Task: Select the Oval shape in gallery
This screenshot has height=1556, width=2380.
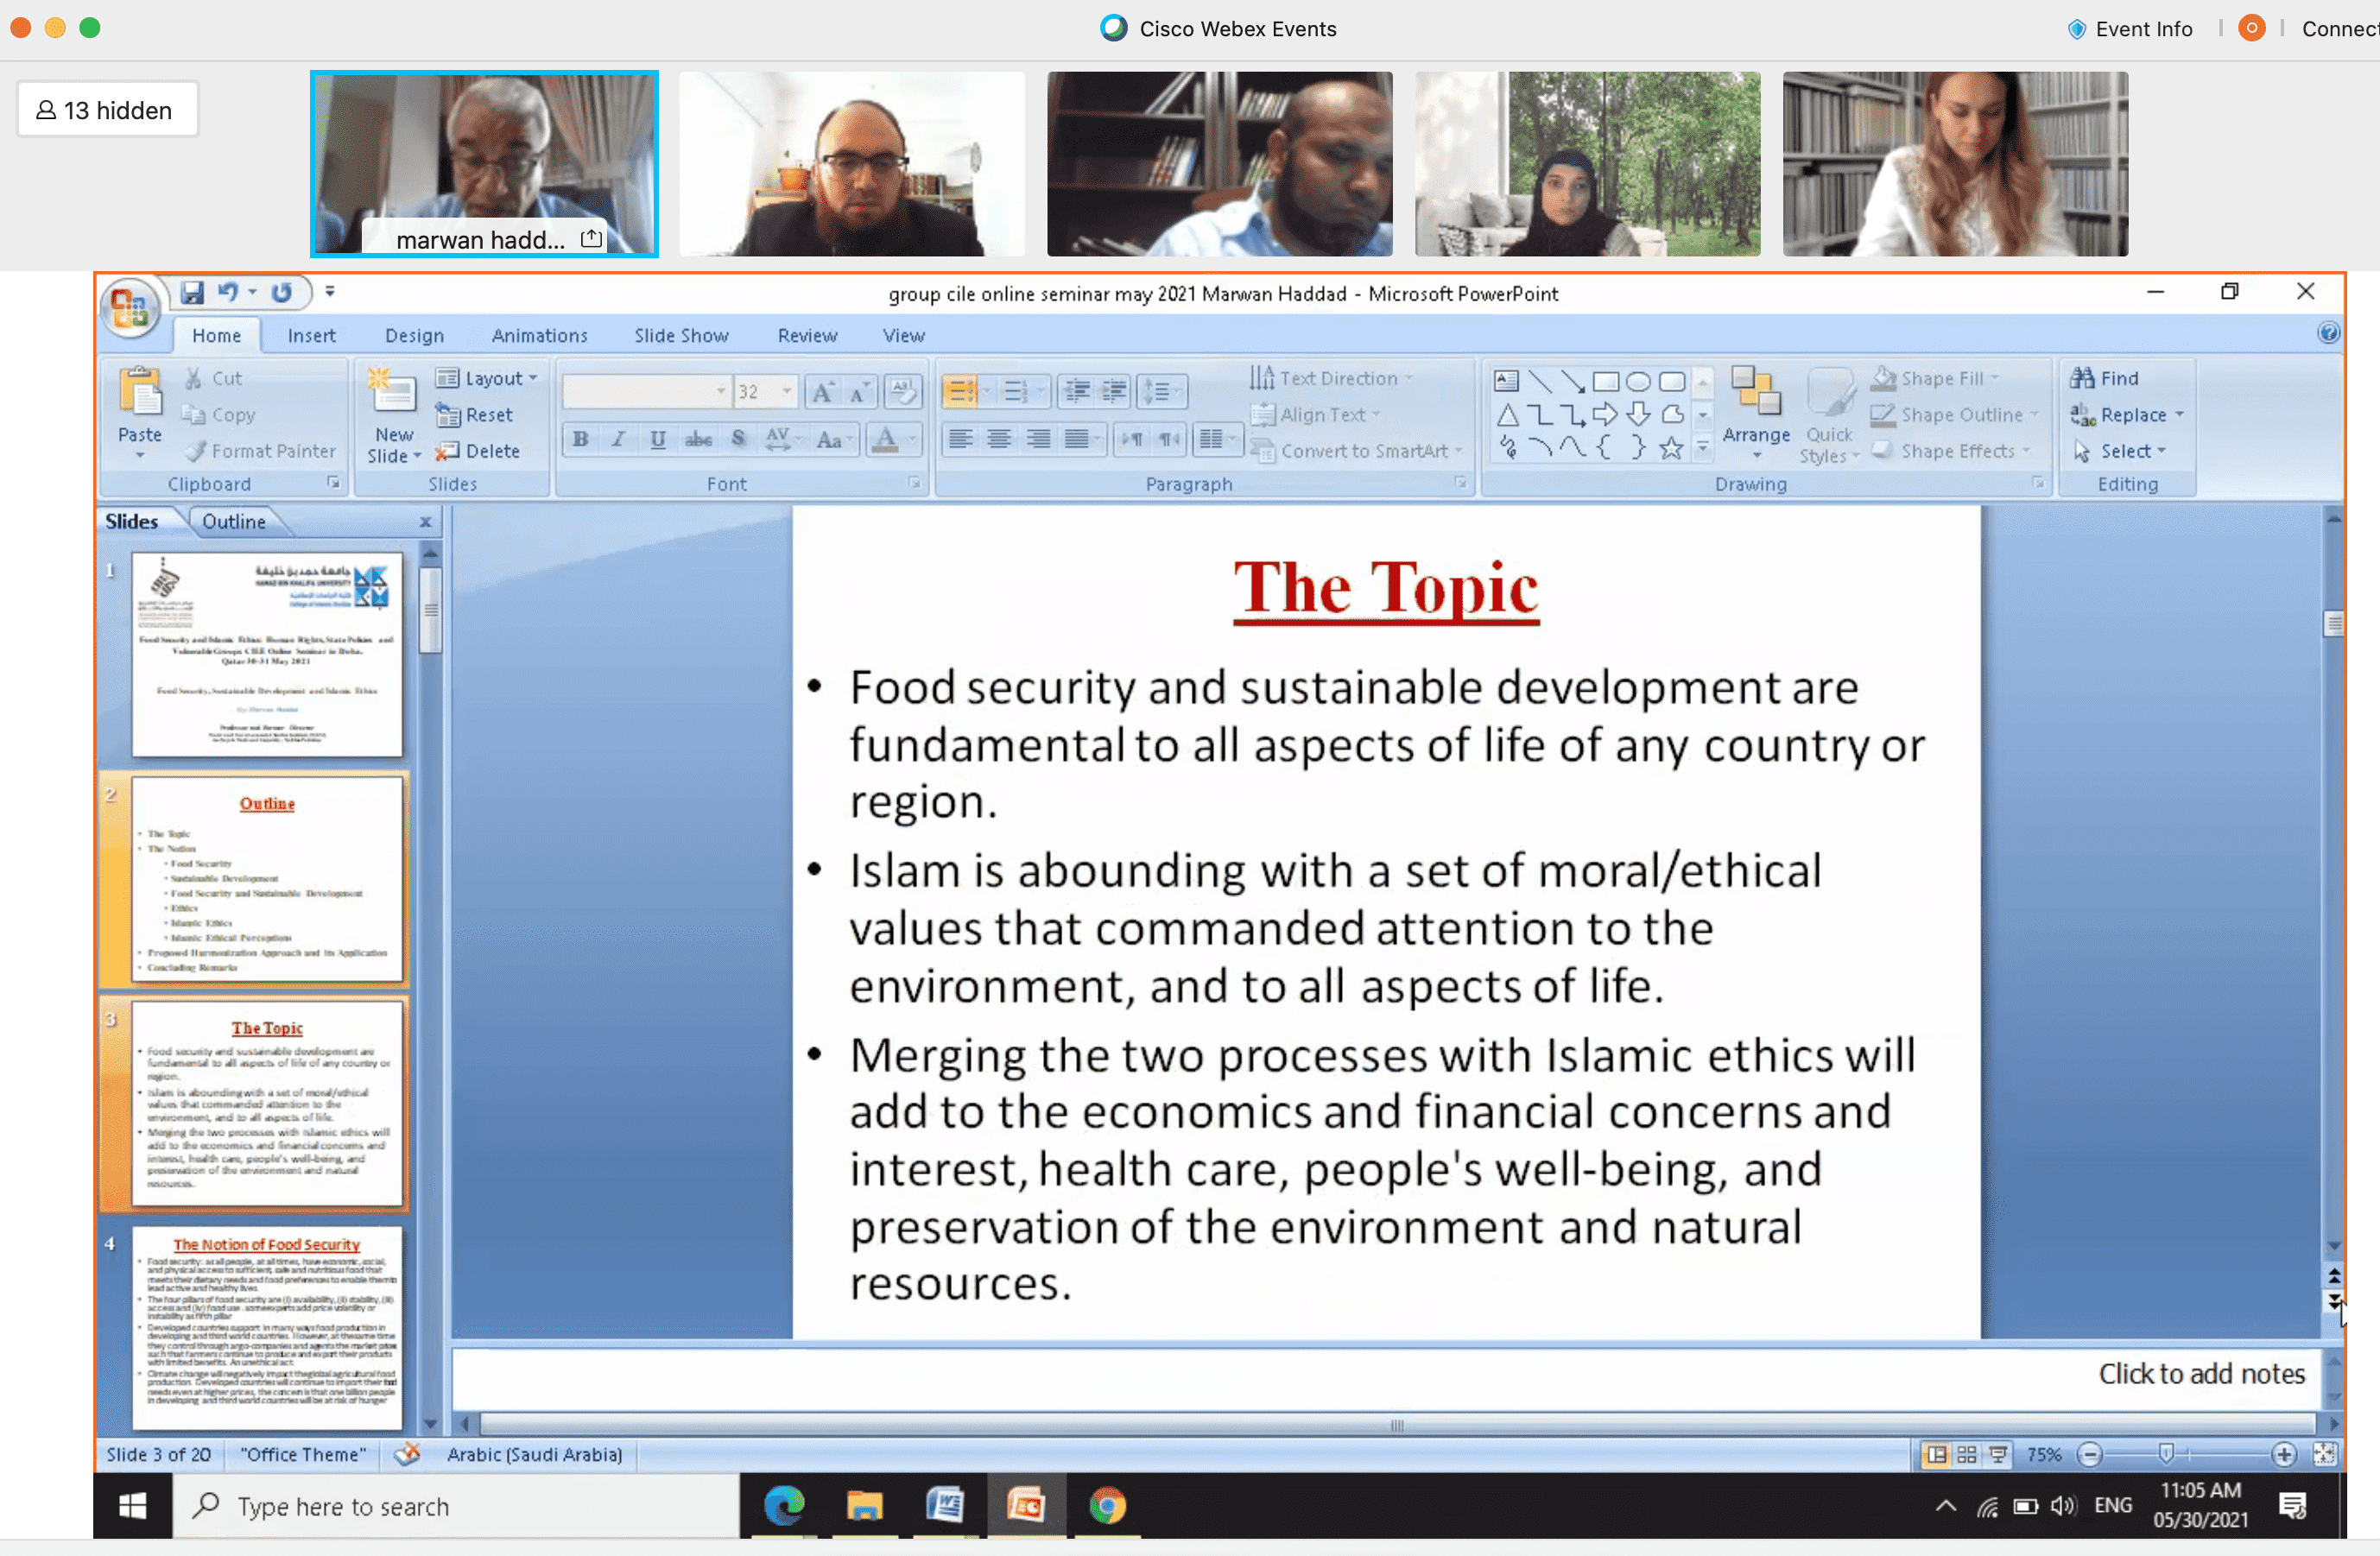Action: click(1638, 381)
